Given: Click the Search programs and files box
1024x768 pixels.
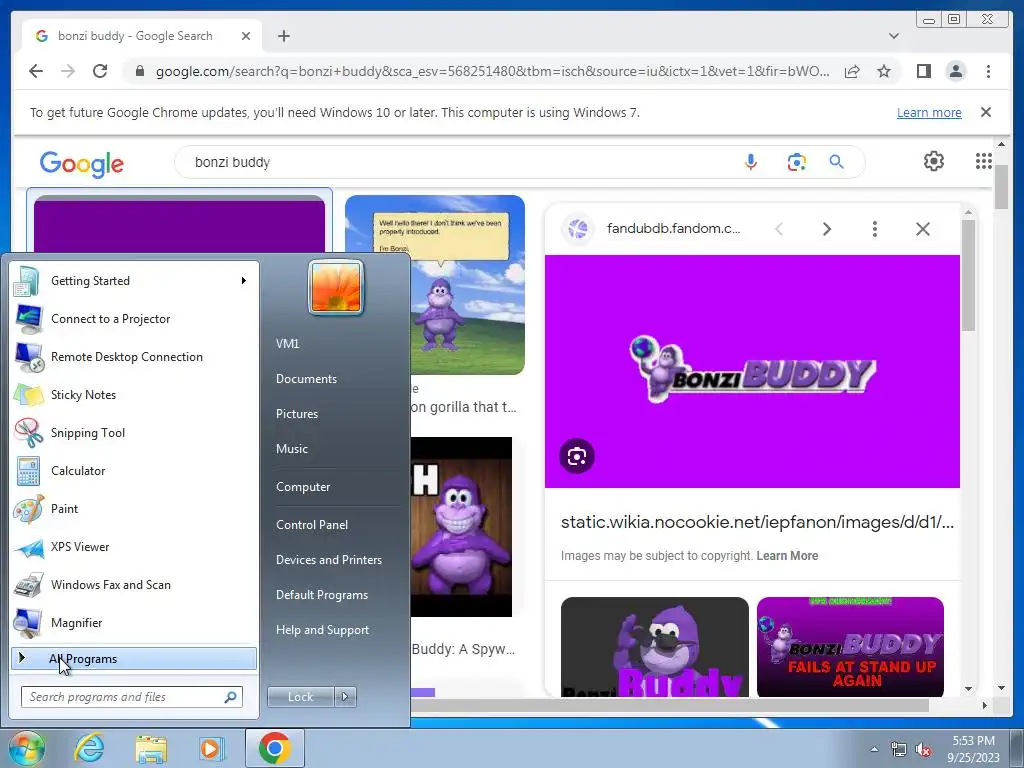Looking at the screenshot, I should [132, 697].
